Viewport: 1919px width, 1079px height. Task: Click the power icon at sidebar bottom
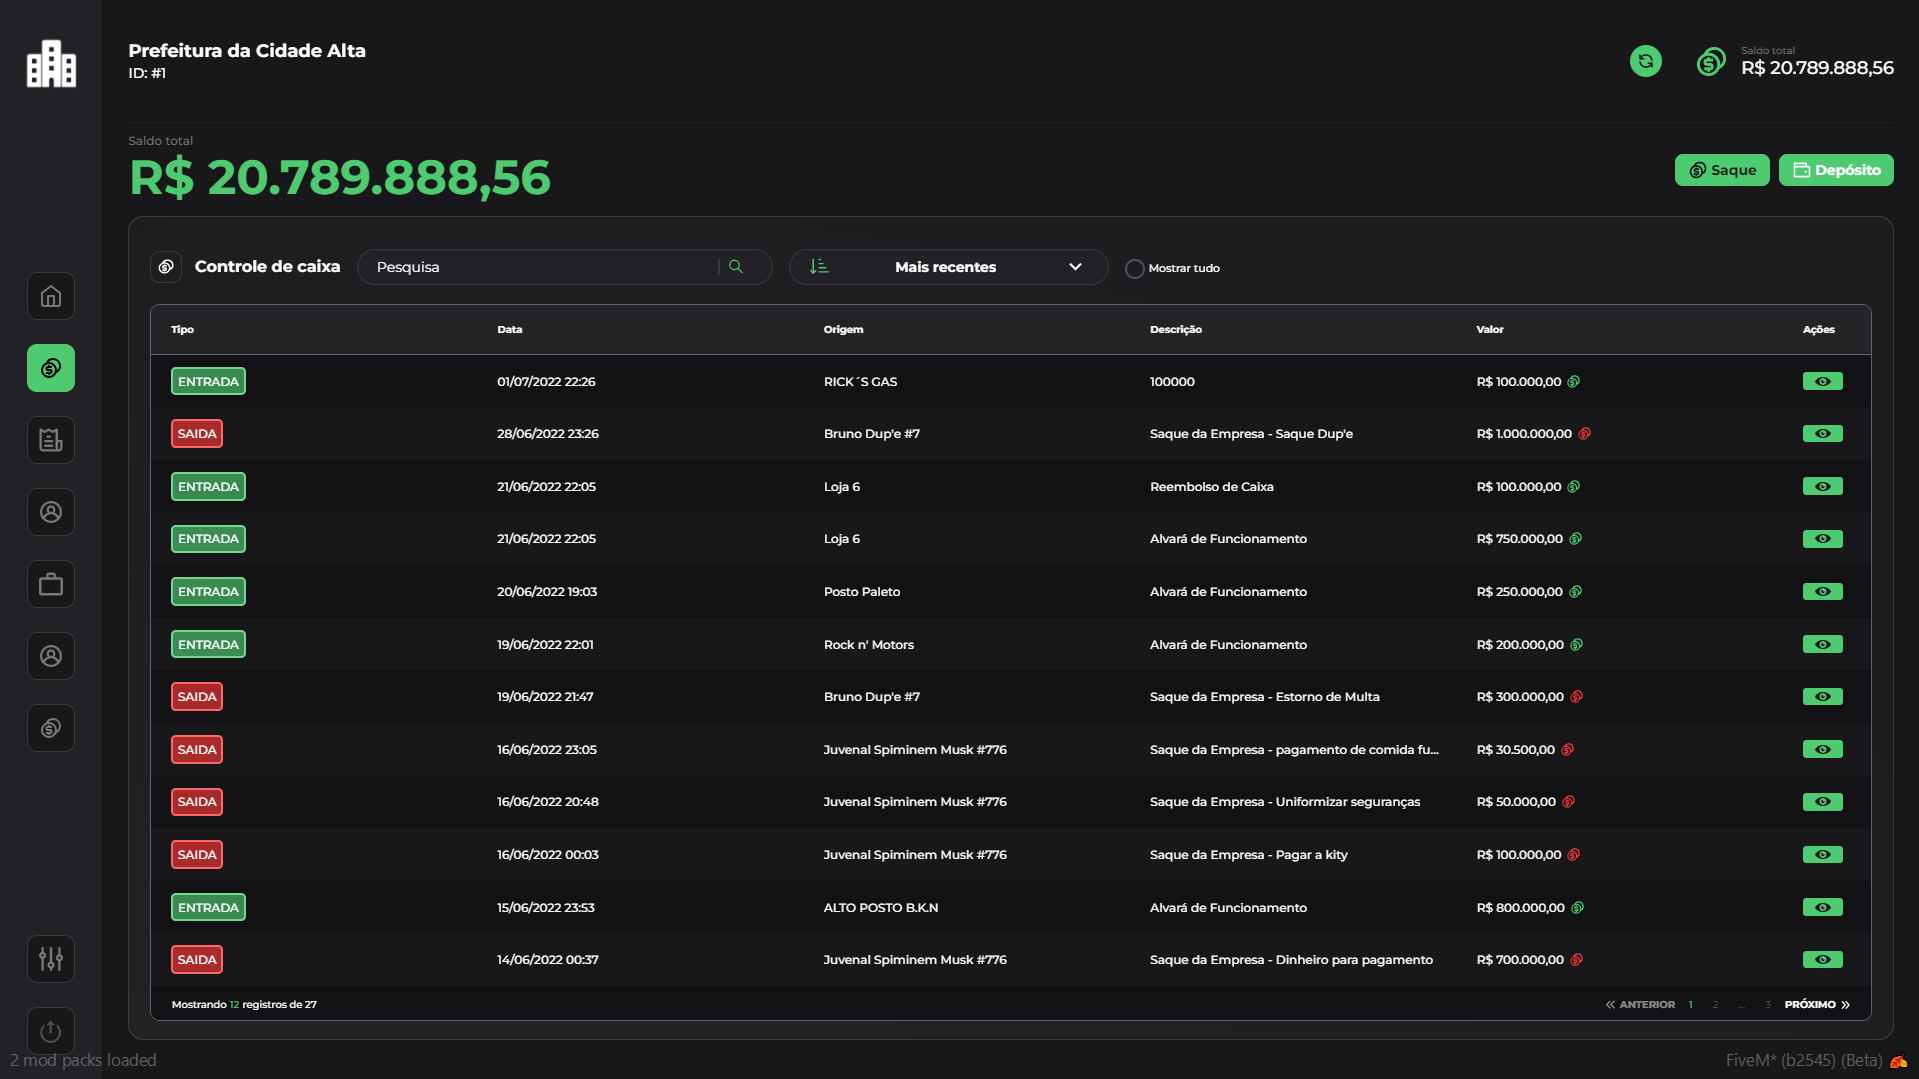[51, 1030]
